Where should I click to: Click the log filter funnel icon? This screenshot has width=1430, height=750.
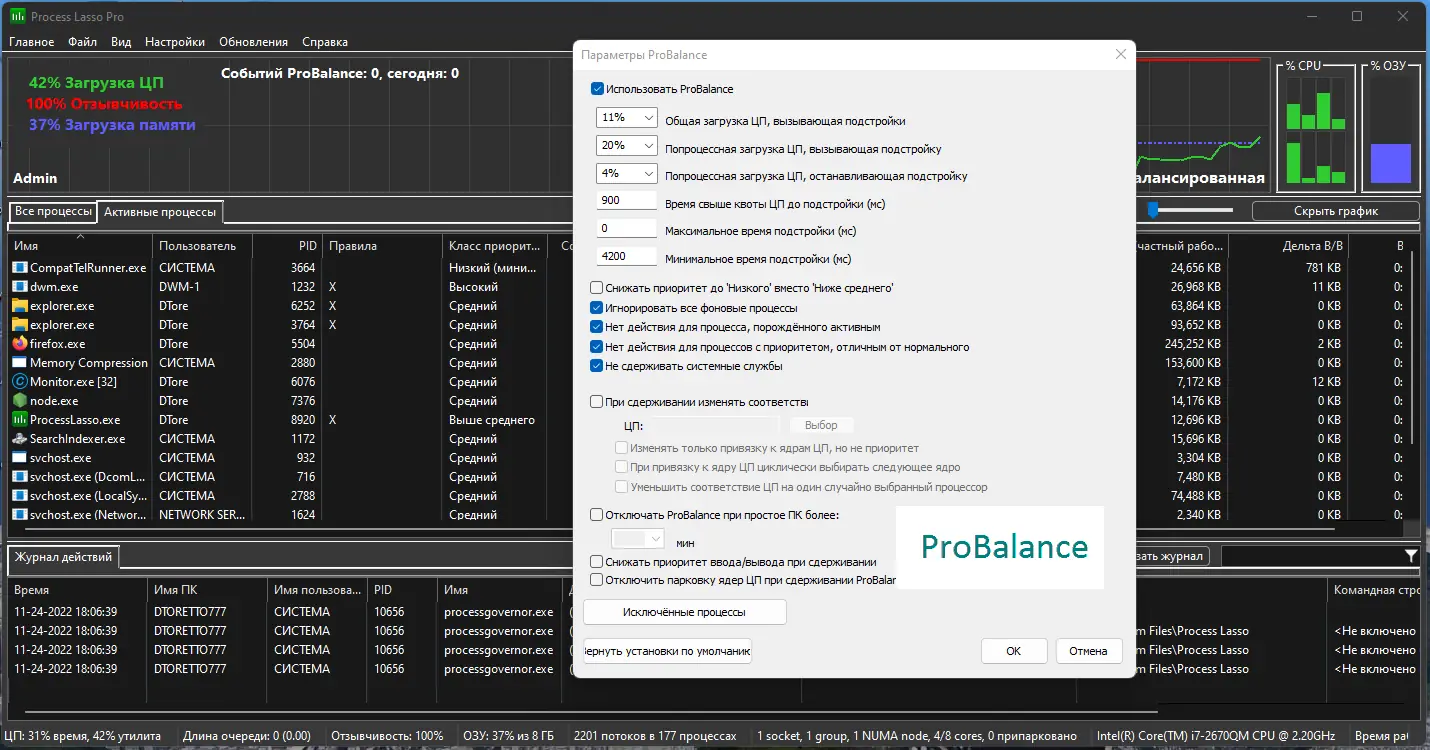point(1411,556)
